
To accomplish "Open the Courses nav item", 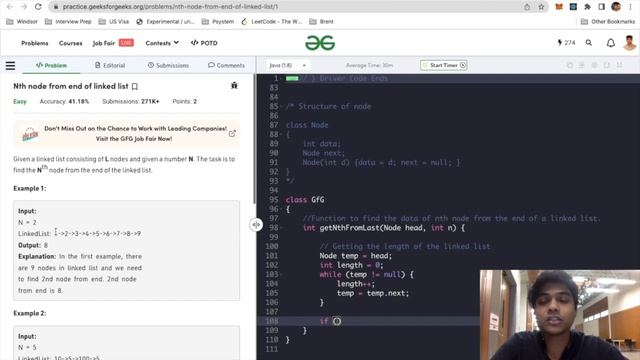I will click(71, 43).
